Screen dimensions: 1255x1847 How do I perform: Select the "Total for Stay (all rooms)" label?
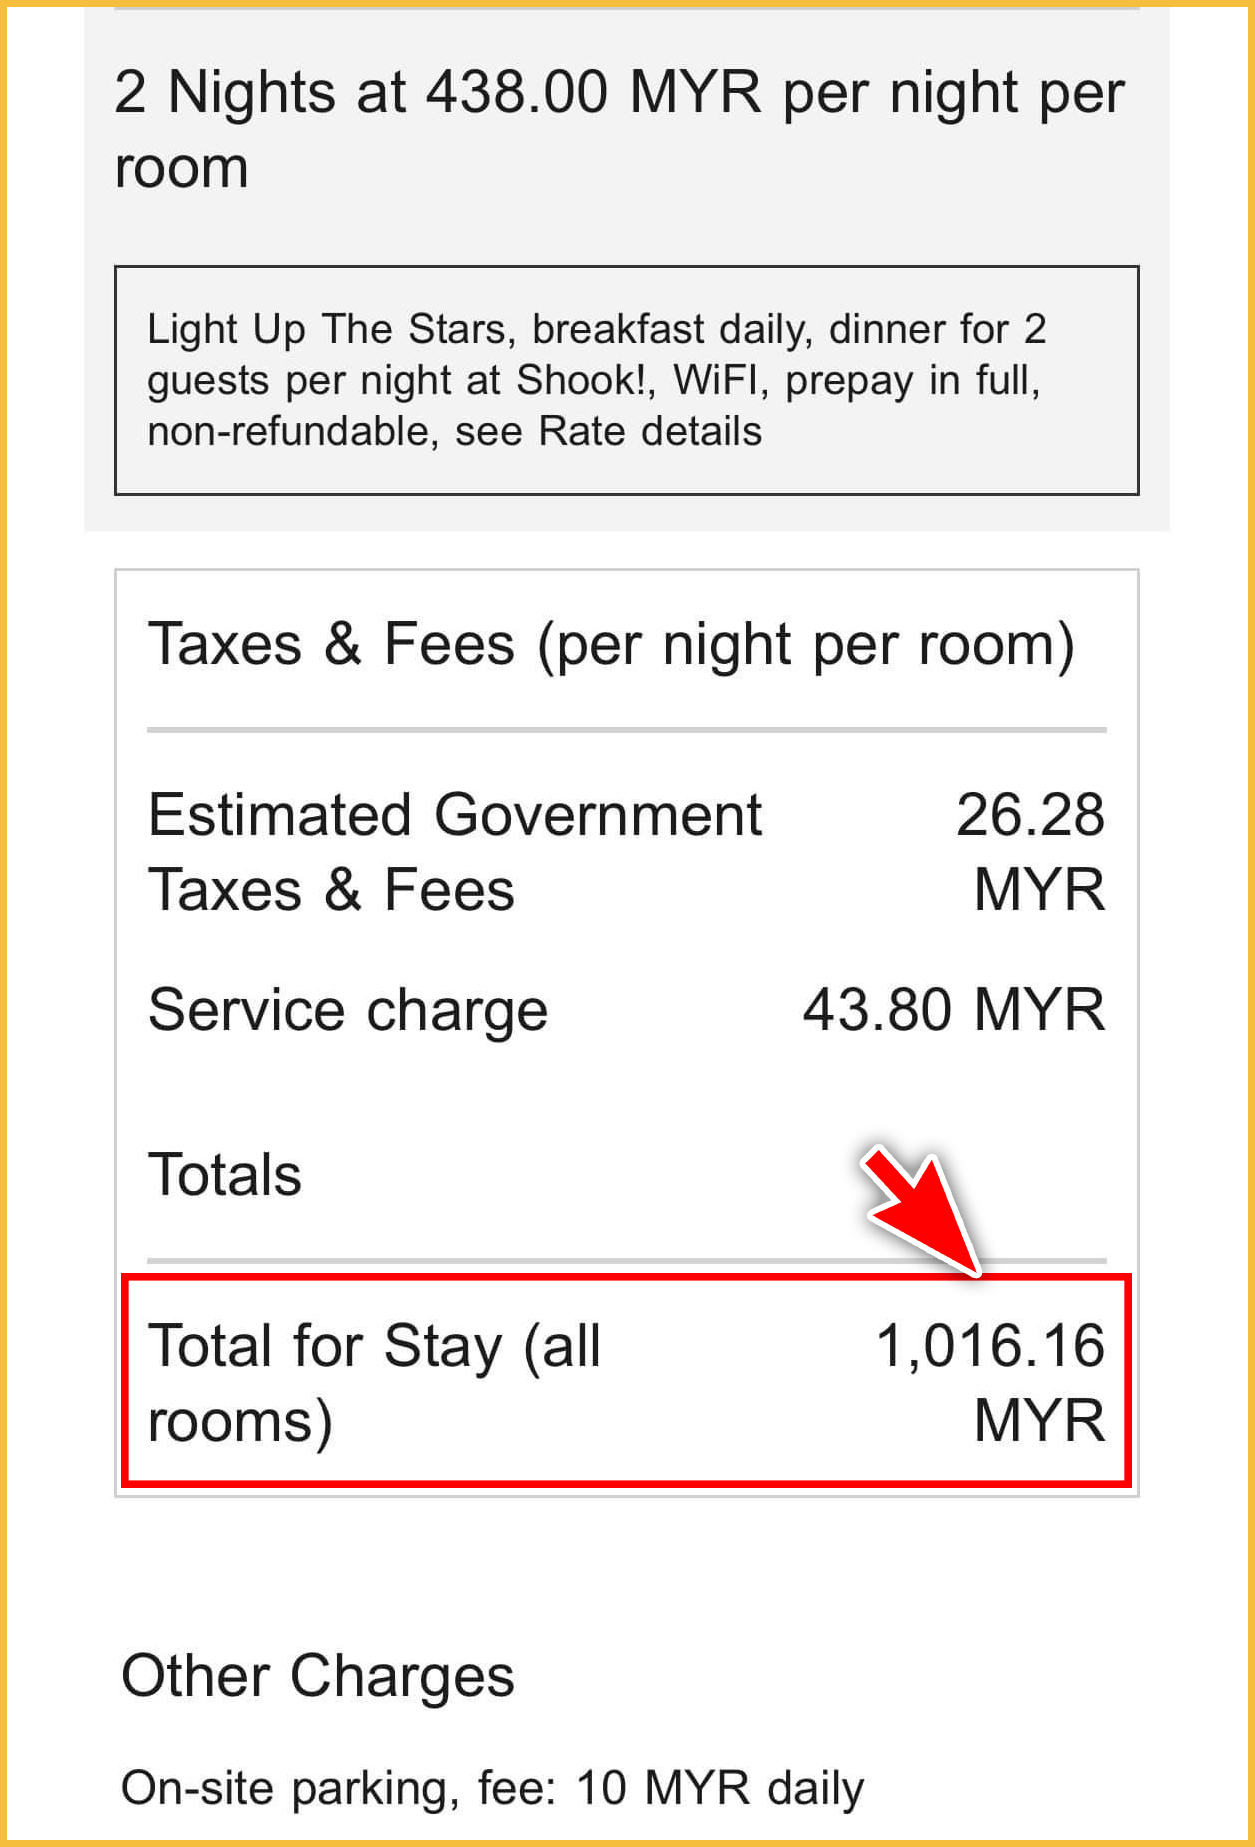373,1383
